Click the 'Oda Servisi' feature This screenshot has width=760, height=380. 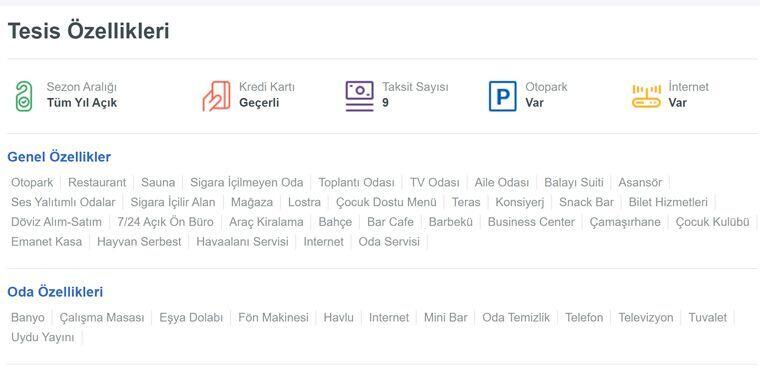tap(389, 241)
